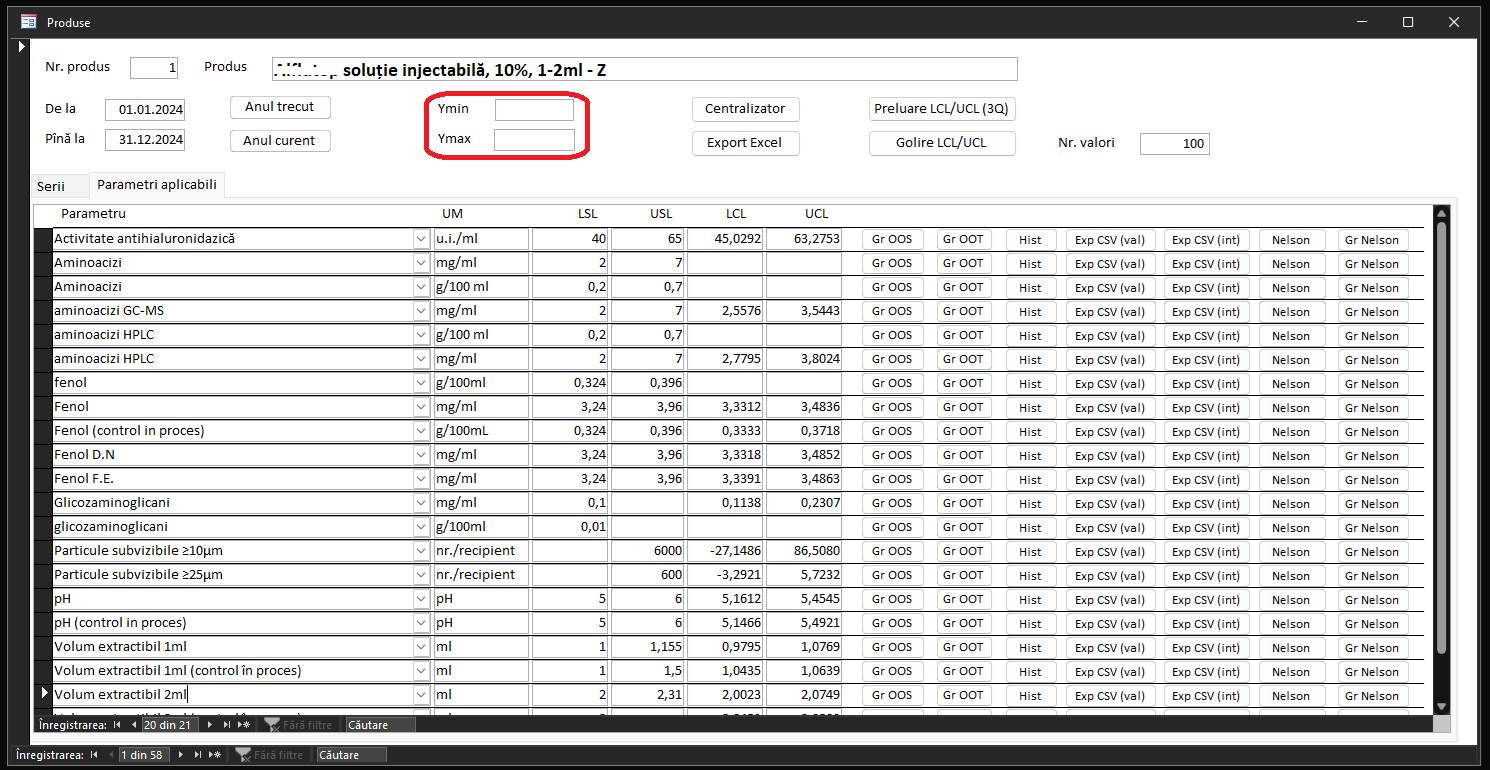Go to first record in '20 din 21' navigator
Viewport: 1490px width, 770px height.
click(x=117, y=724)
